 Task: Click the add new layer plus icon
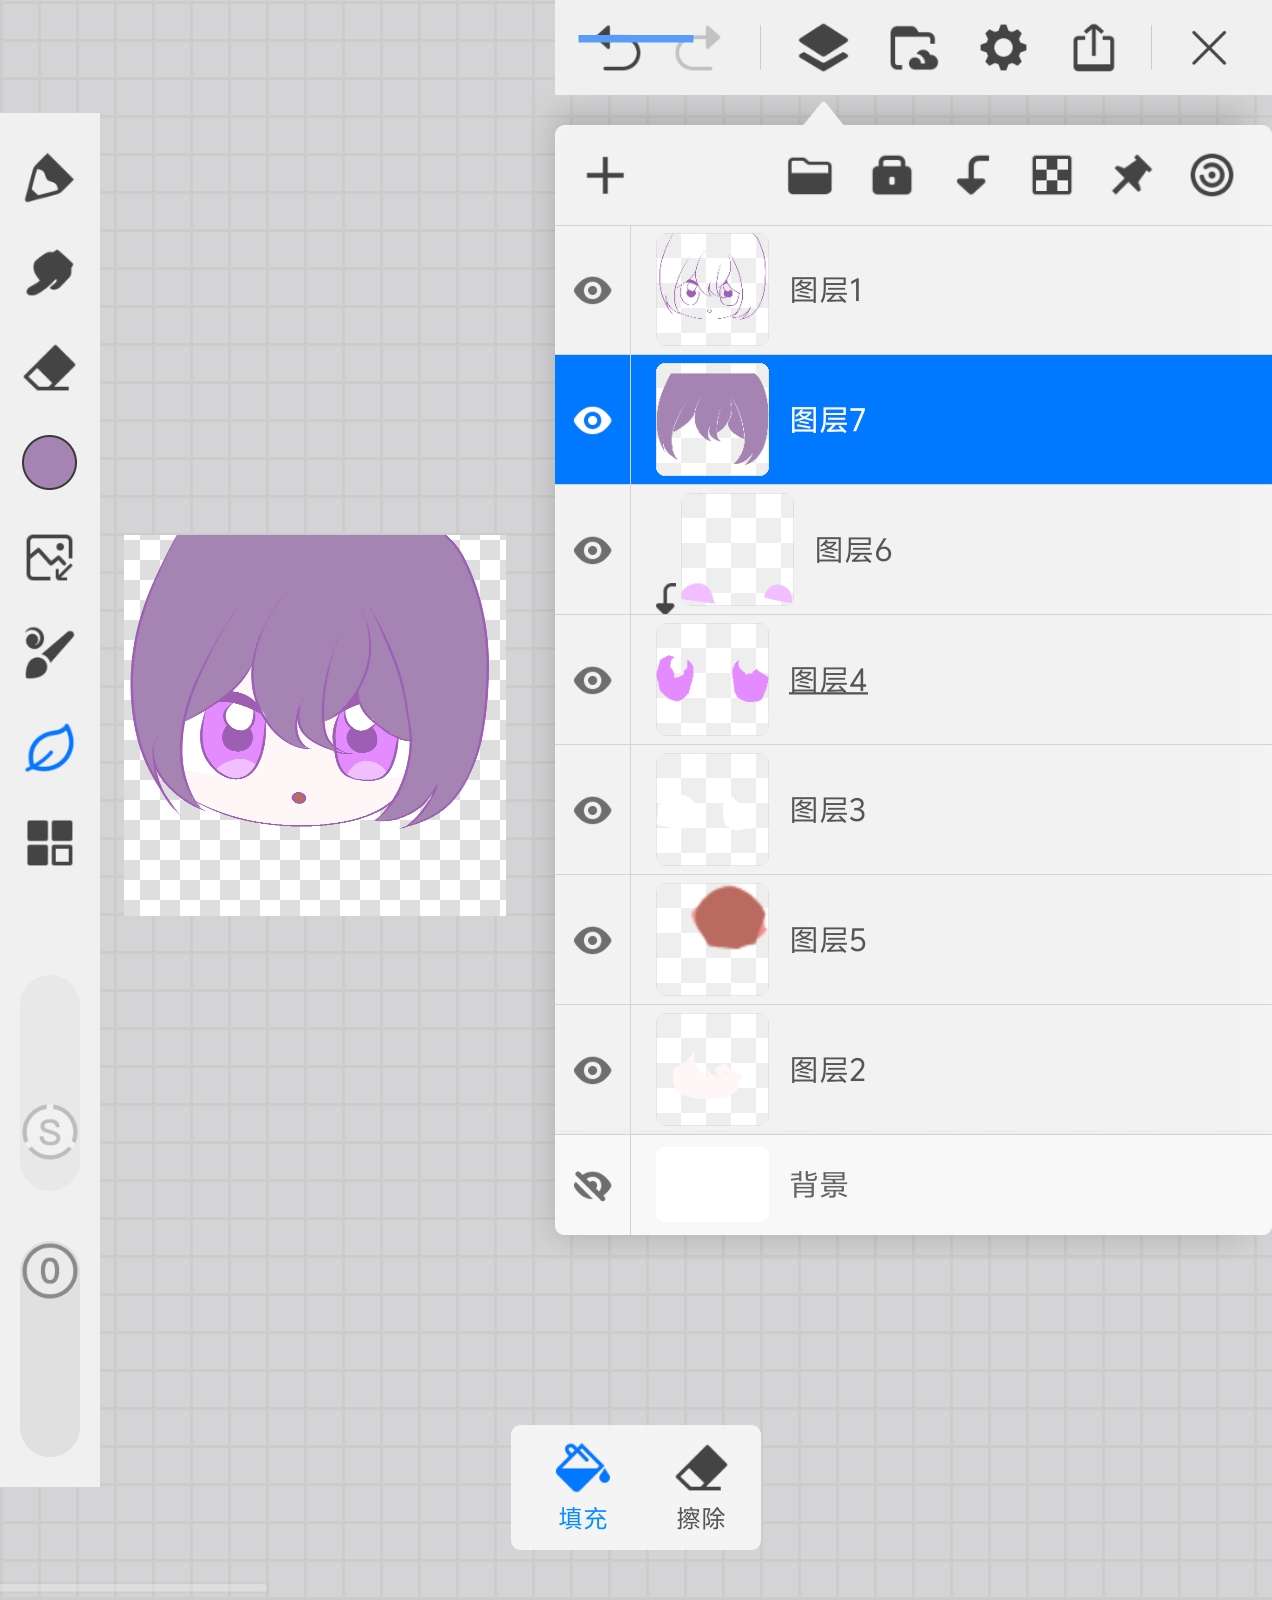605,176
